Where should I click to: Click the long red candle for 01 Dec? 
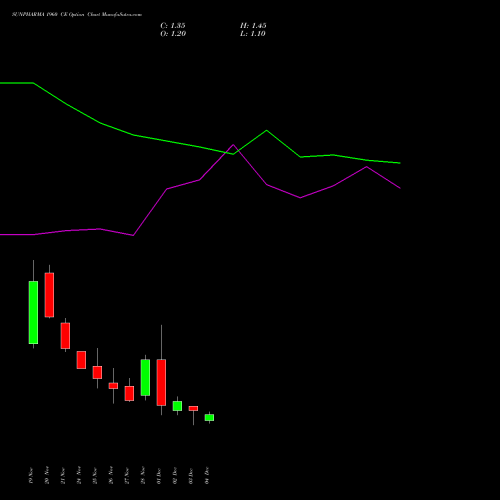point(161,382)
